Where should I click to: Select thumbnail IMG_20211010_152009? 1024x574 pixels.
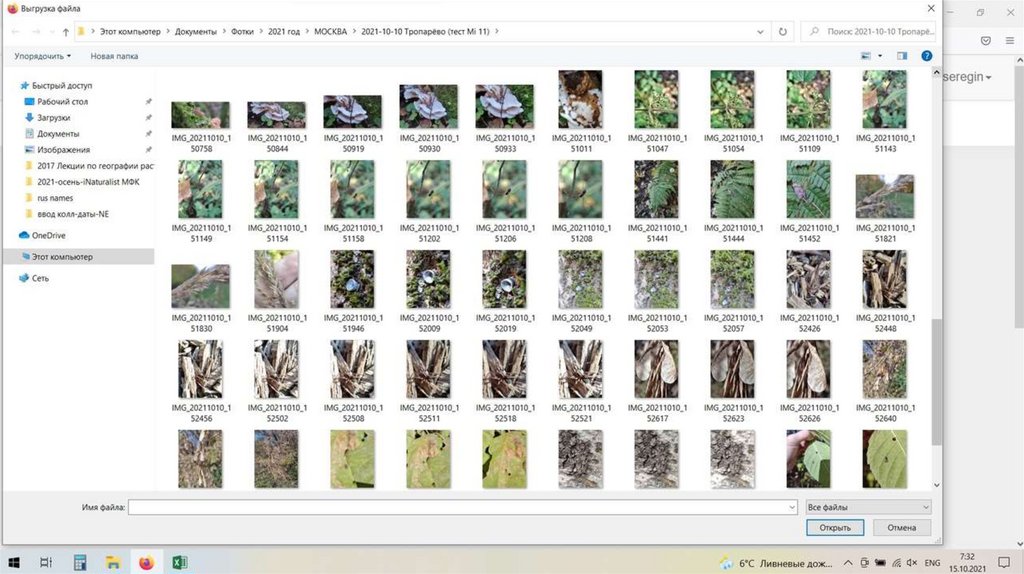[428, 279]
